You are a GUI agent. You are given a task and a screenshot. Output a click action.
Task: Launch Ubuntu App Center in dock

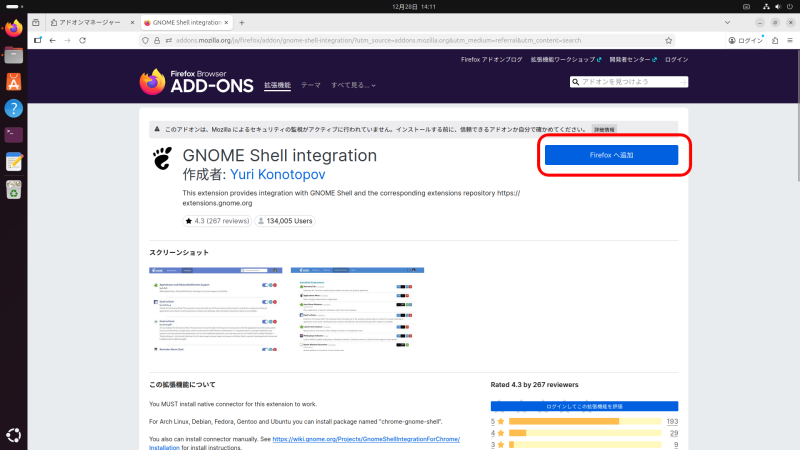click(14, 82)
